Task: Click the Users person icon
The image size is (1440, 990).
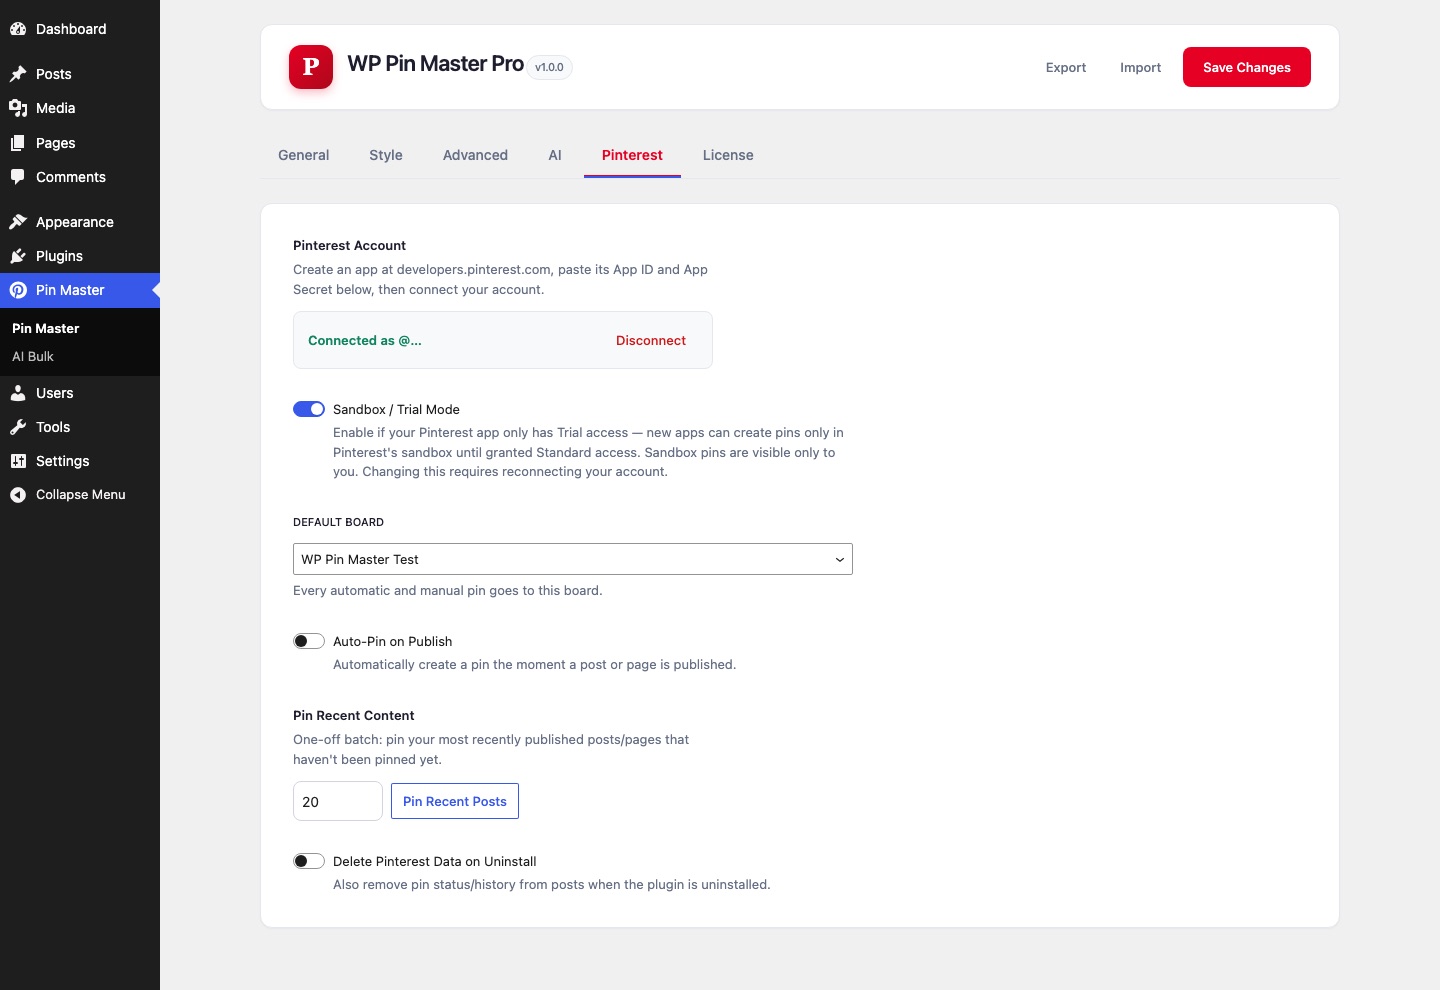Action: [x=18, y=393]
